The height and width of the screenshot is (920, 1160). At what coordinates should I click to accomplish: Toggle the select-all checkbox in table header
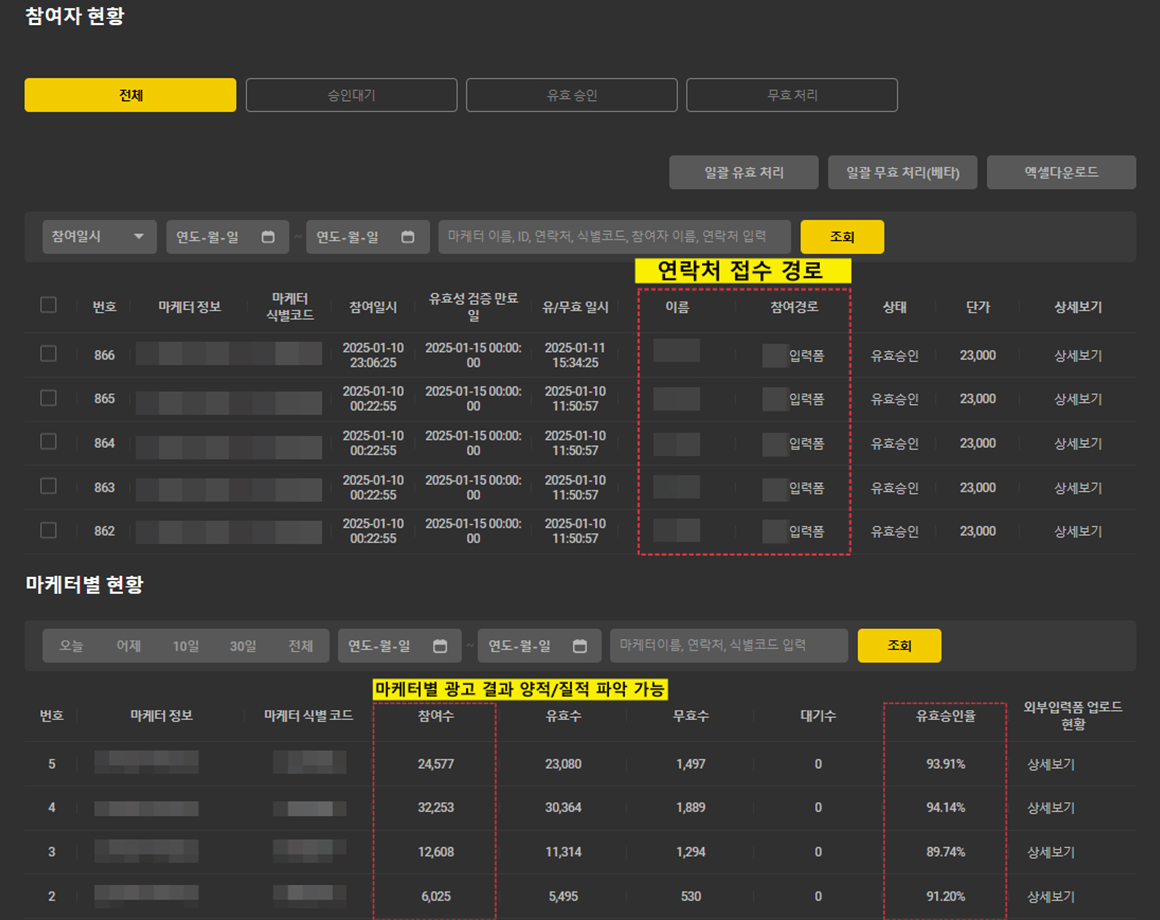(48, 305)
